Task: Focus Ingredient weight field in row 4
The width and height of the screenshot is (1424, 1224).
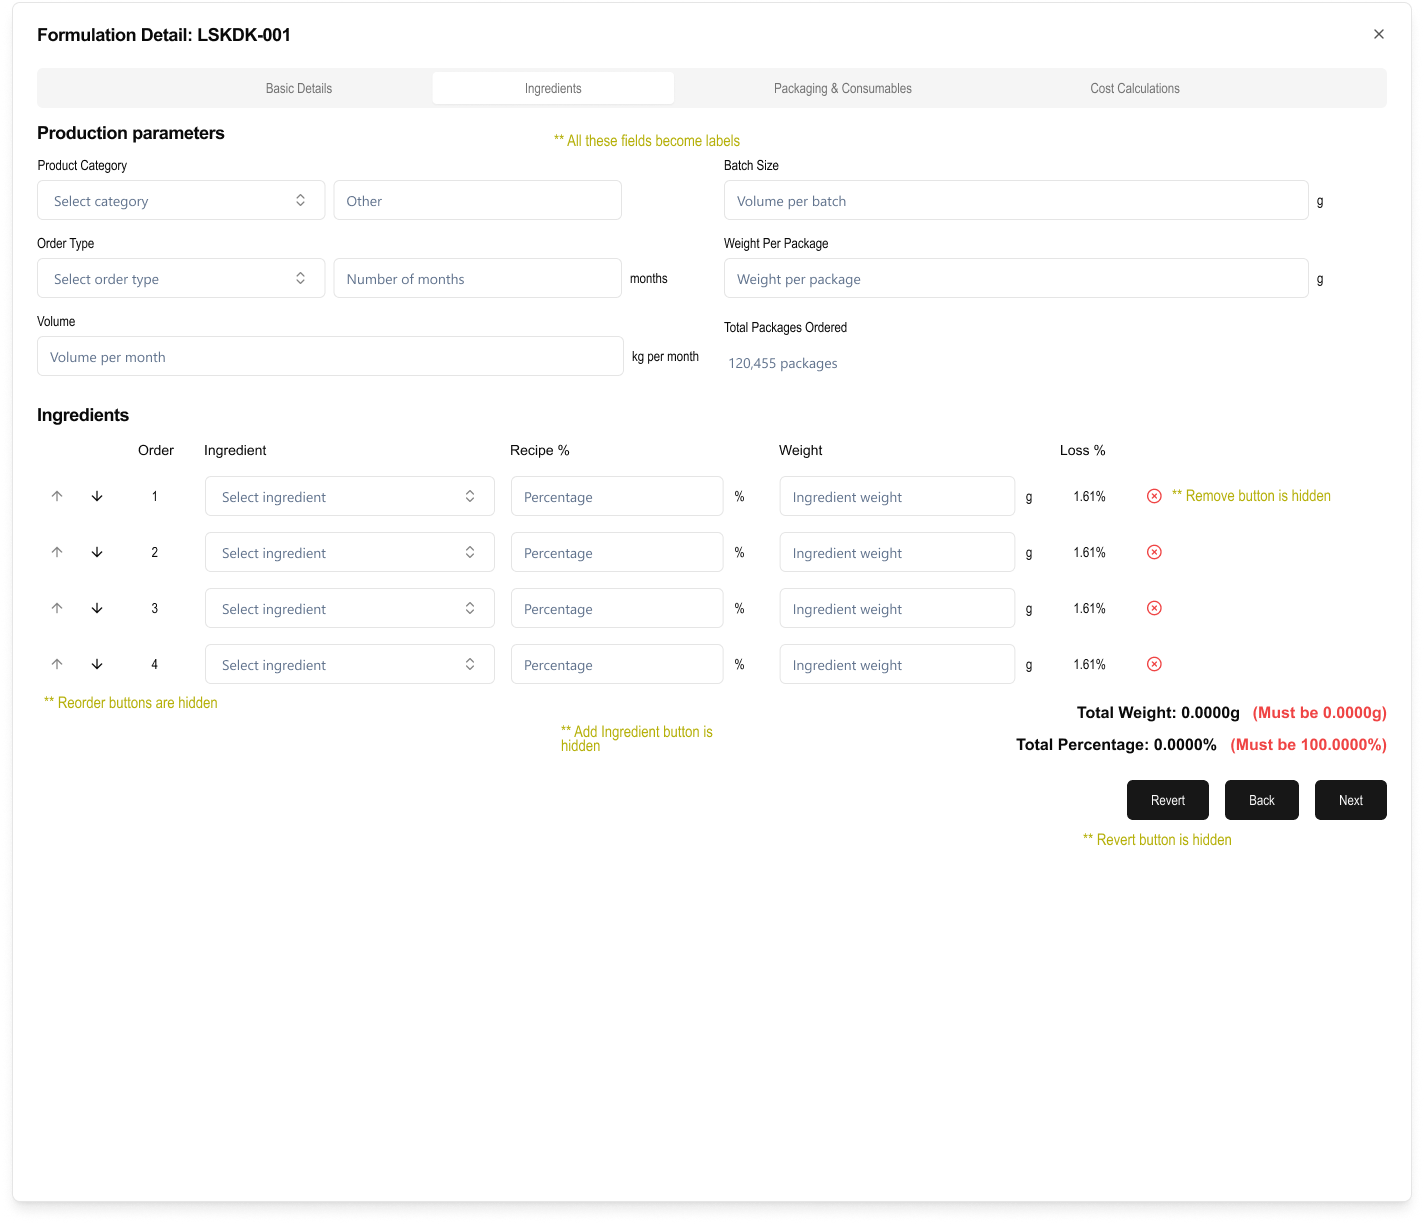Action: [x=897, y=664]
